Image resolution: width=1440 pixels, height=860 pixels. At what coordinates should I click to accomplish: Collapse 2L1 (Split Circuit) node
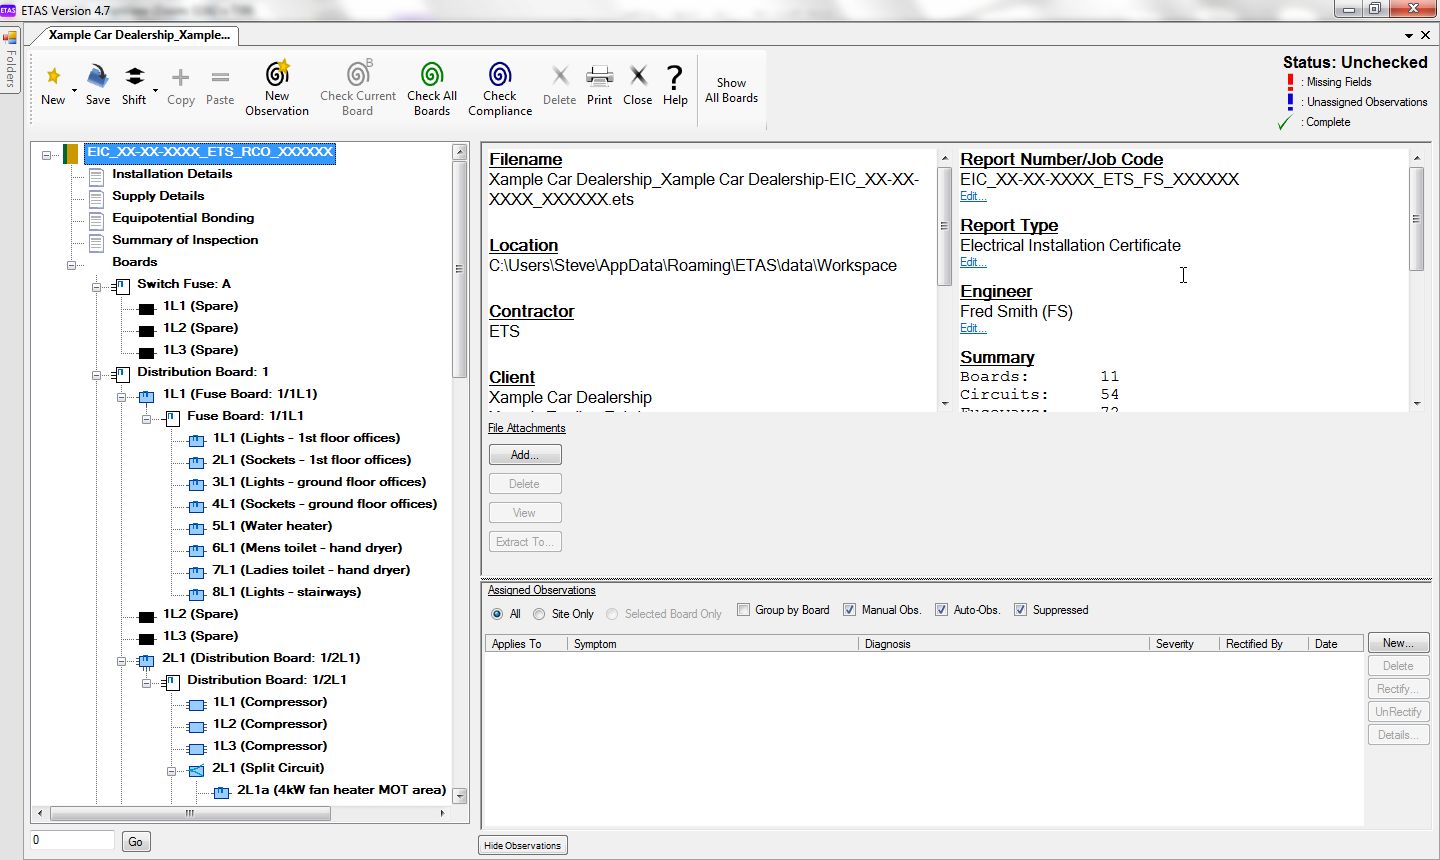click(172, 771)
